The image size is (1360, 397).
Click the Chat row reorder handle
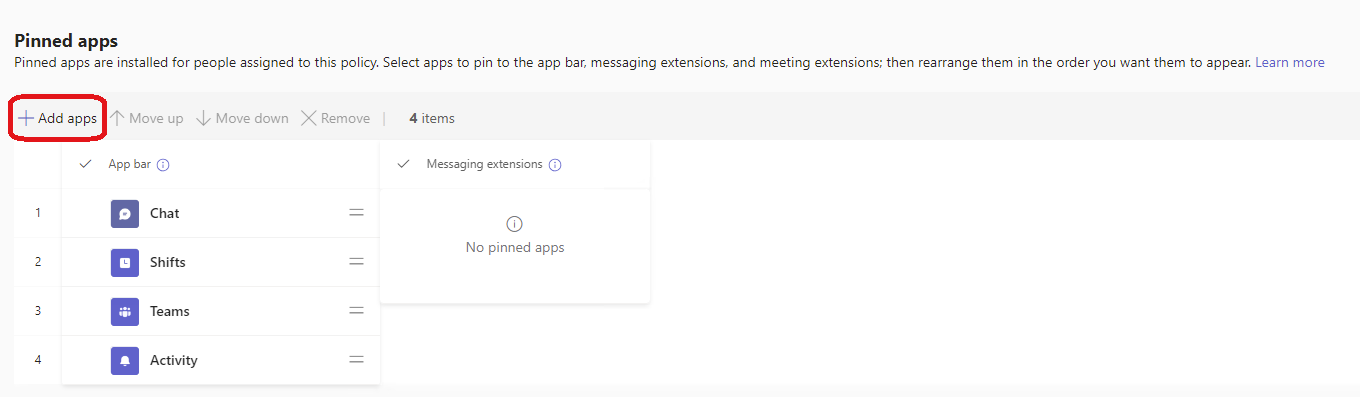pyautogui.click(x=356, y=213)
